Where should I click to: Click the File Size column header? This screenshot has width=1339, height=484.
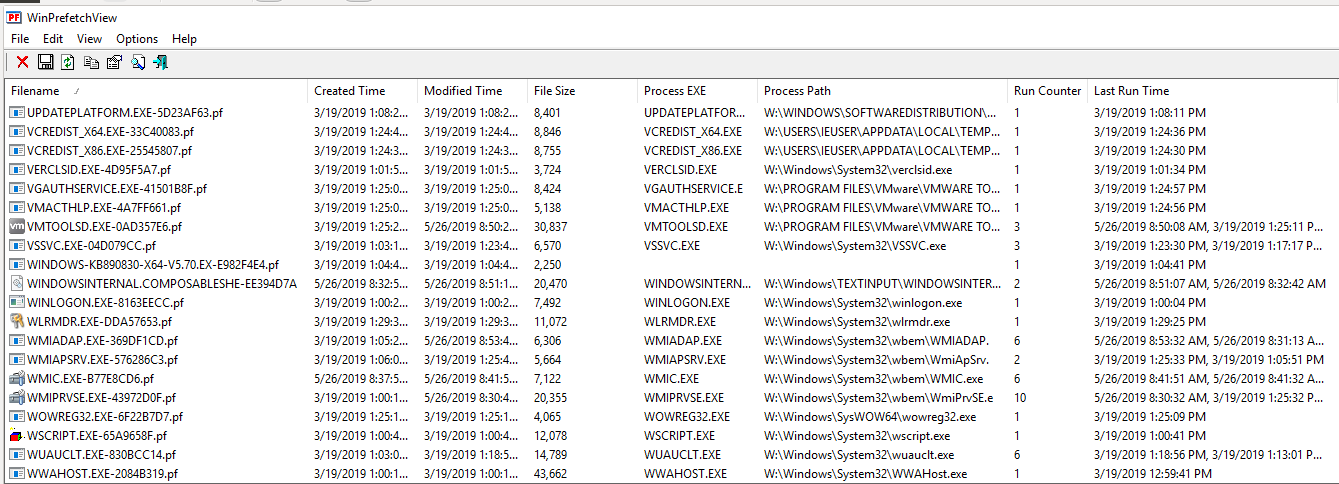(554, 91)
